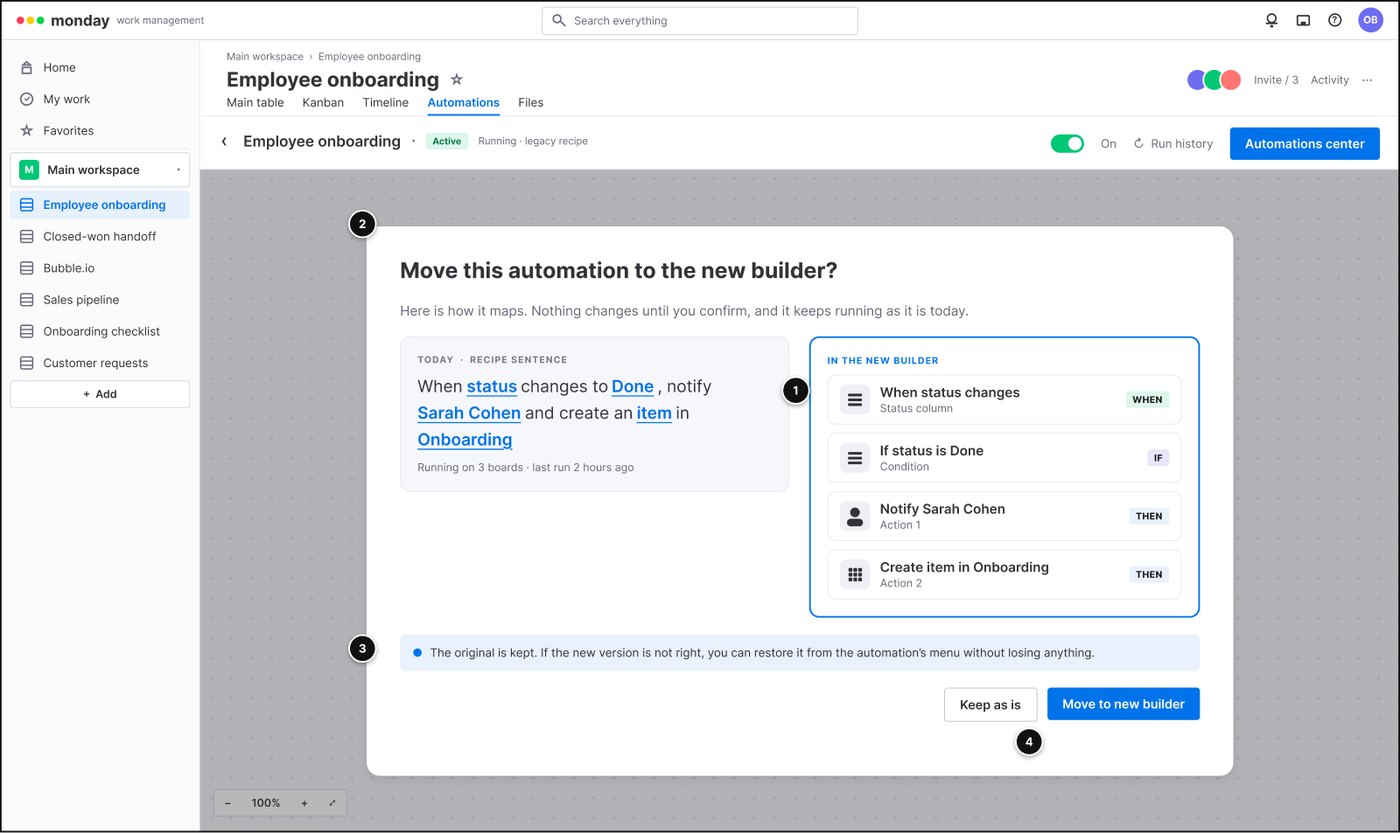The width and height of the screenshot is (1400, 833).
Task: Open the board's three-dot more menu
Action: 1367,80
